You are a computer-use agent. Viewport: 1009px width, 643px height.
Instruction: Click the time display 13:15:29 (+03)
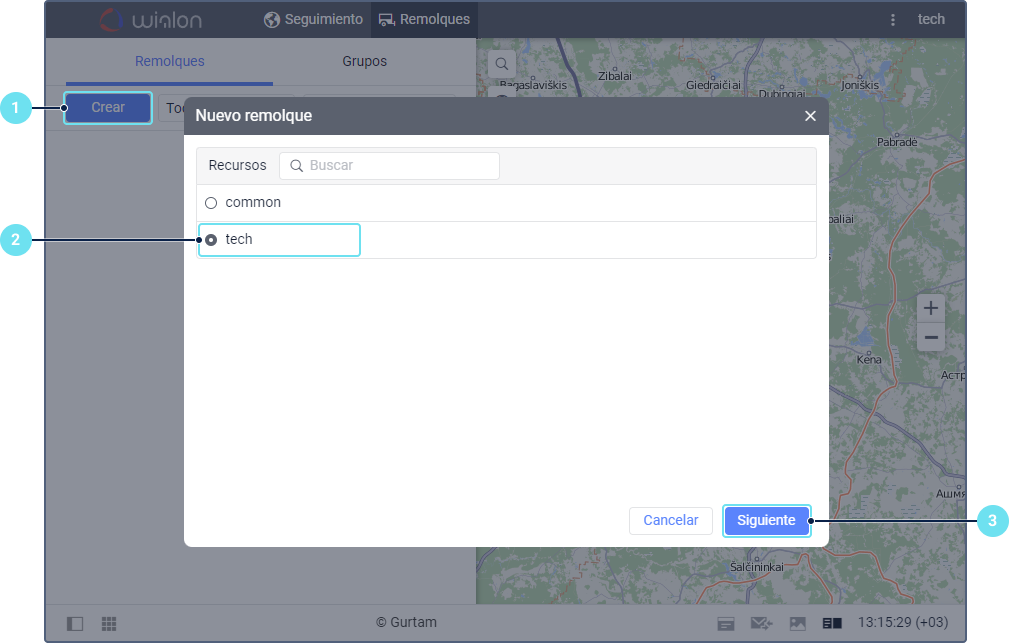[x=903, y=622]
